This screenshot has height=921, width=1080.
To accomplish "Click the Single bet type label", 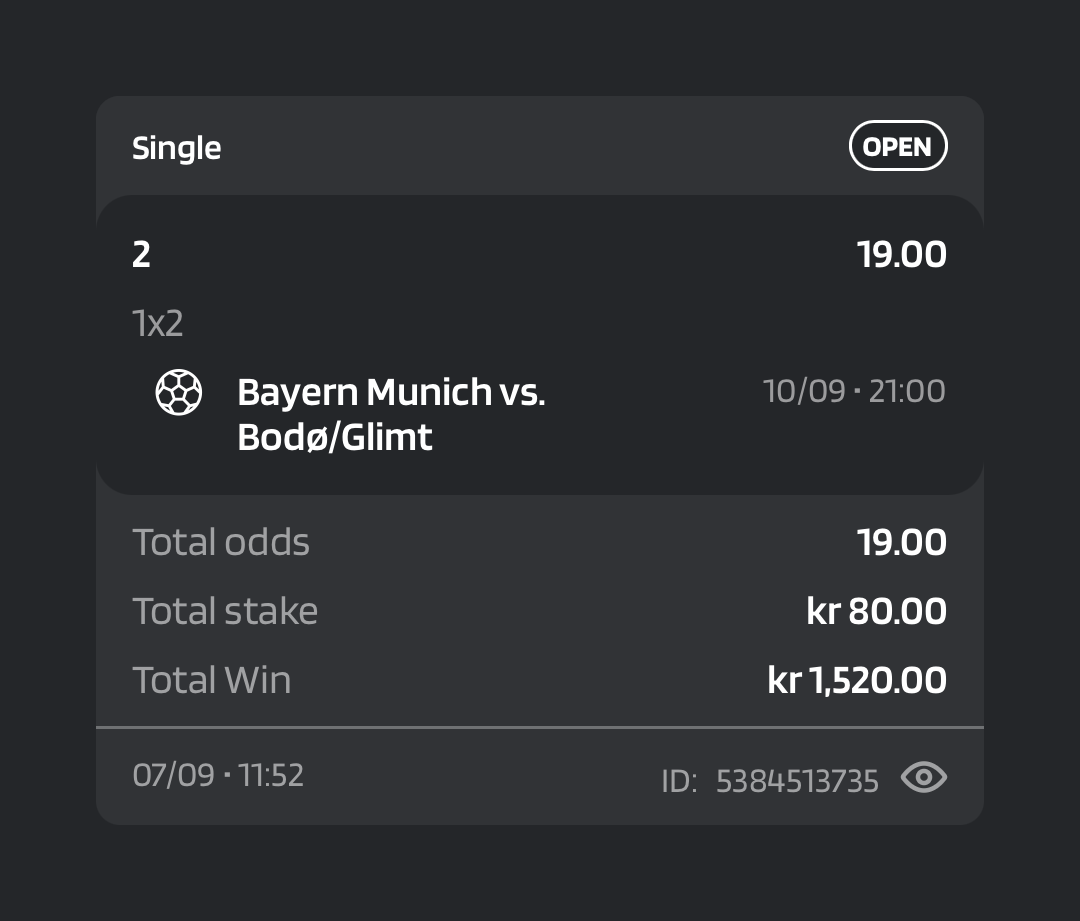I will tap(176, 149).
